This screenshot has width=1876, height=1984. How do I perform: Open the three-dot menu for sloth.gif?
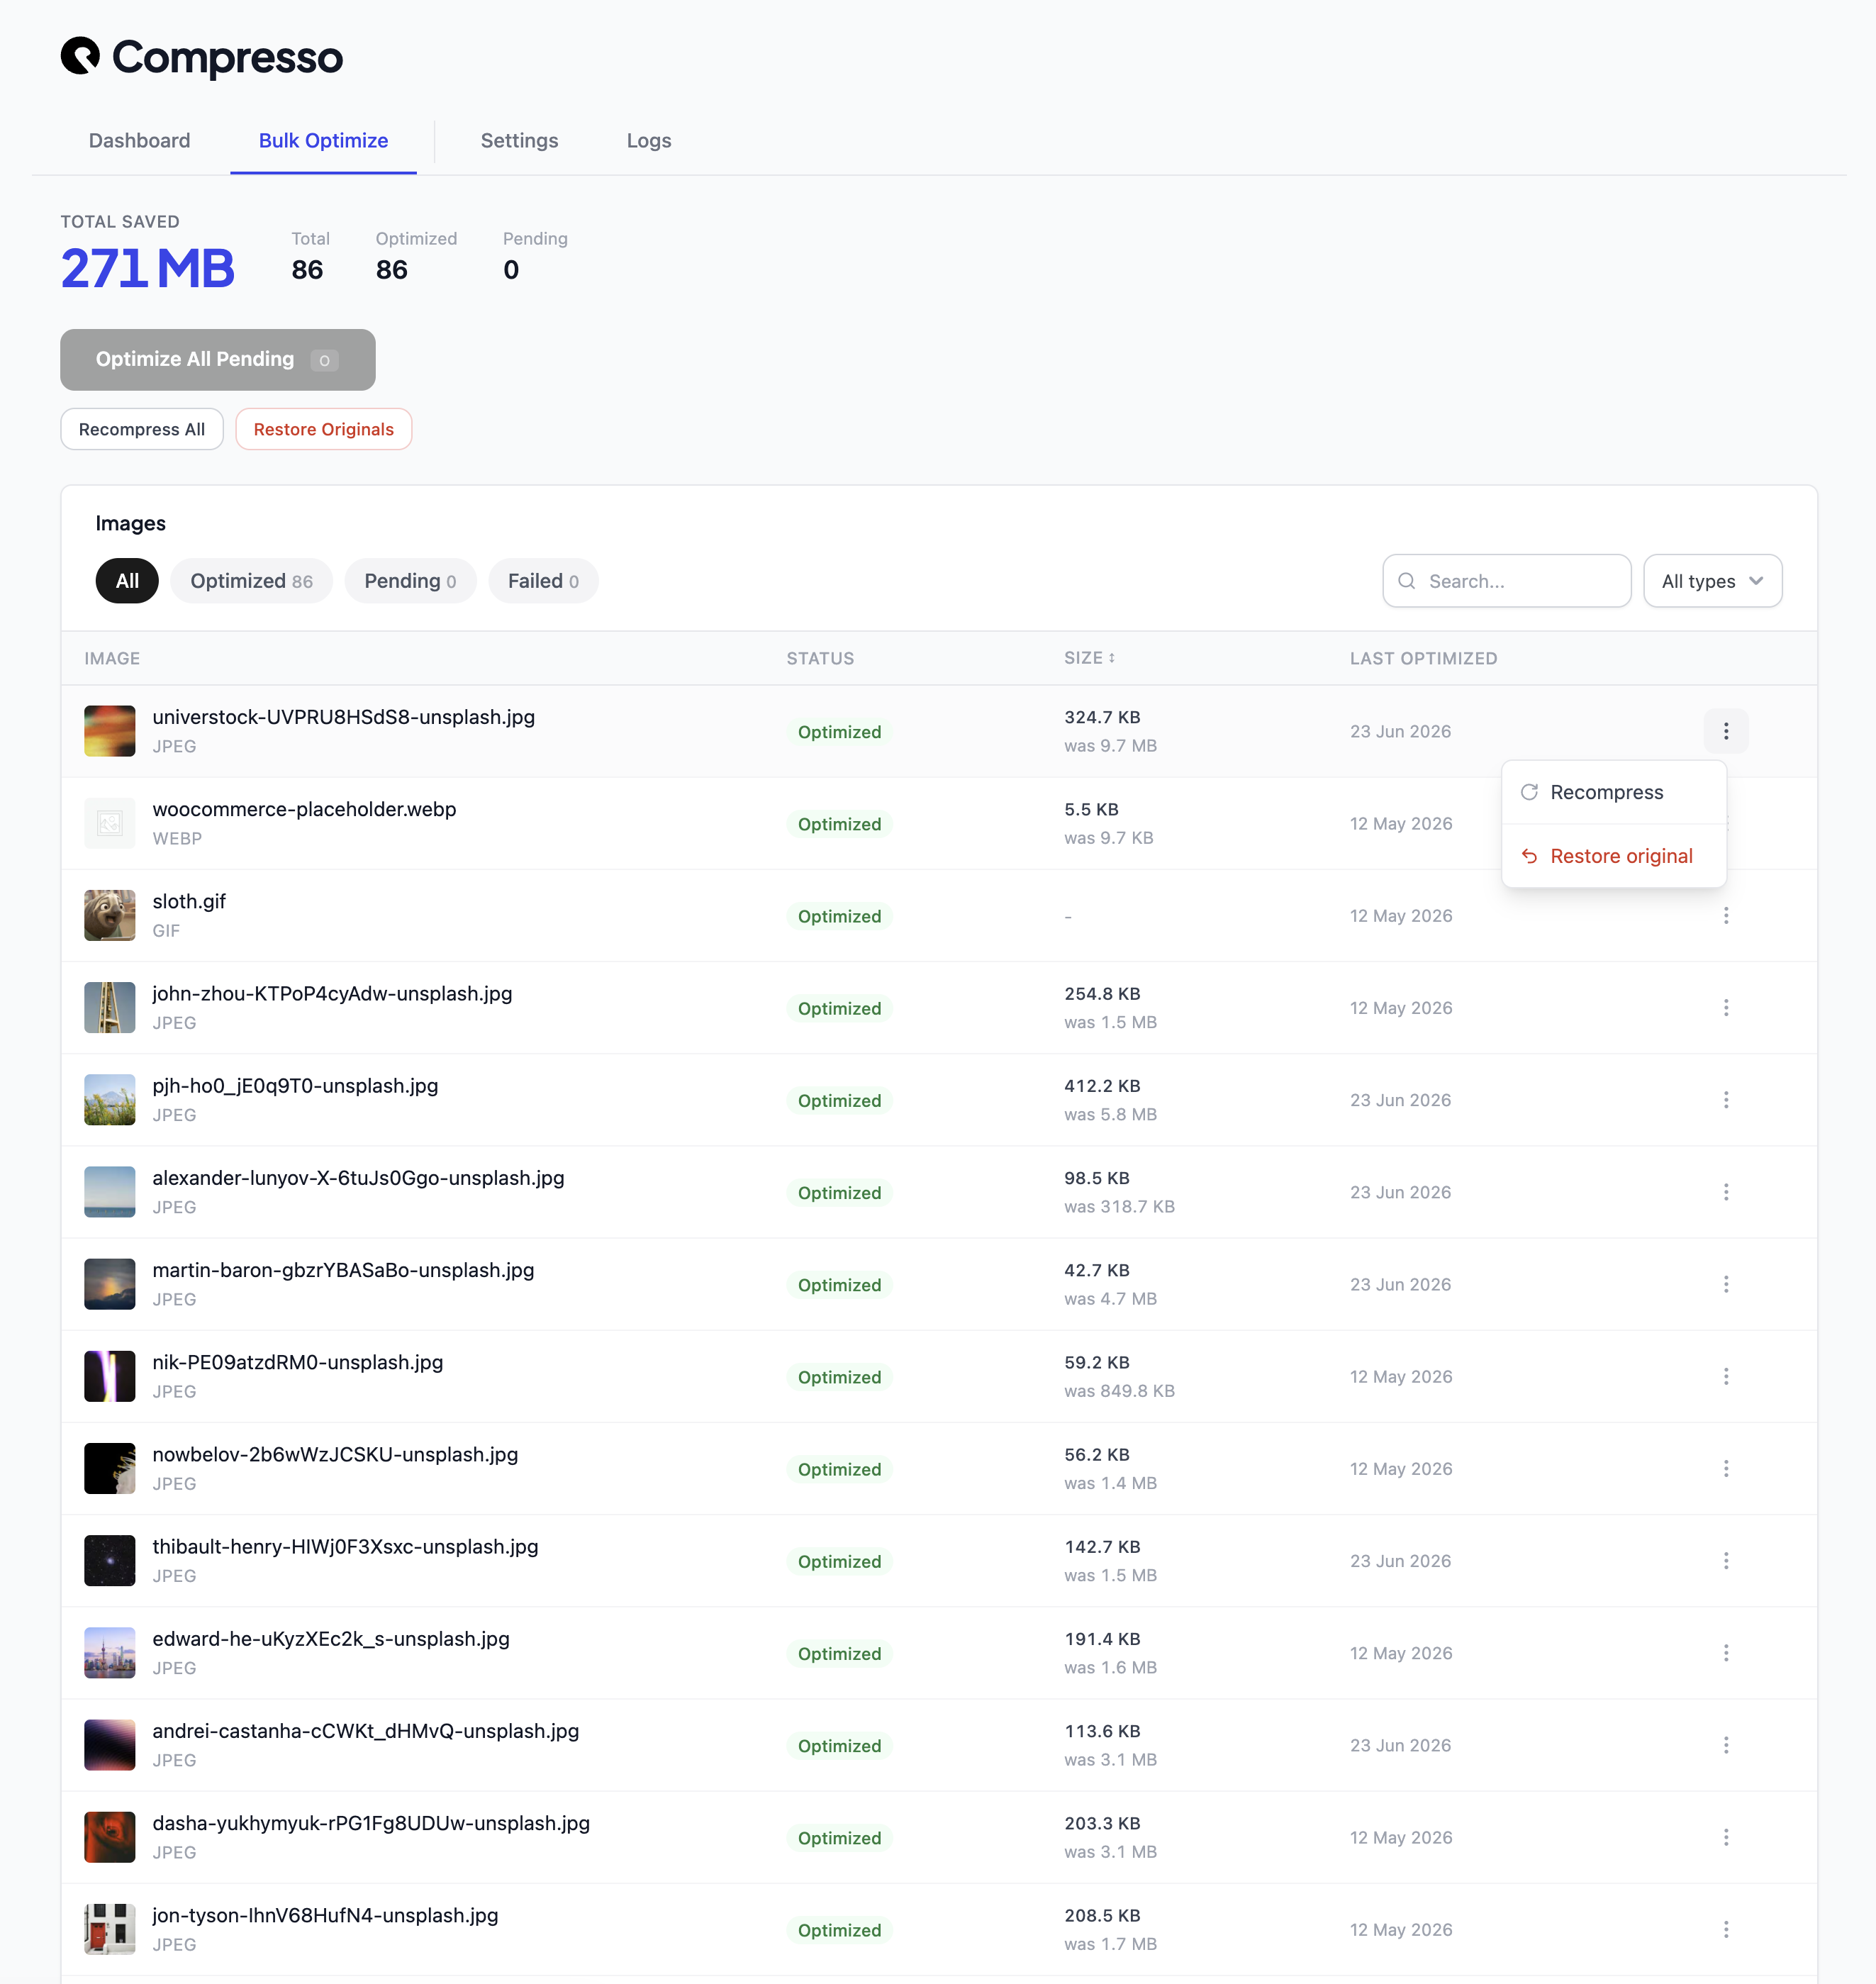coord(1725,915)
